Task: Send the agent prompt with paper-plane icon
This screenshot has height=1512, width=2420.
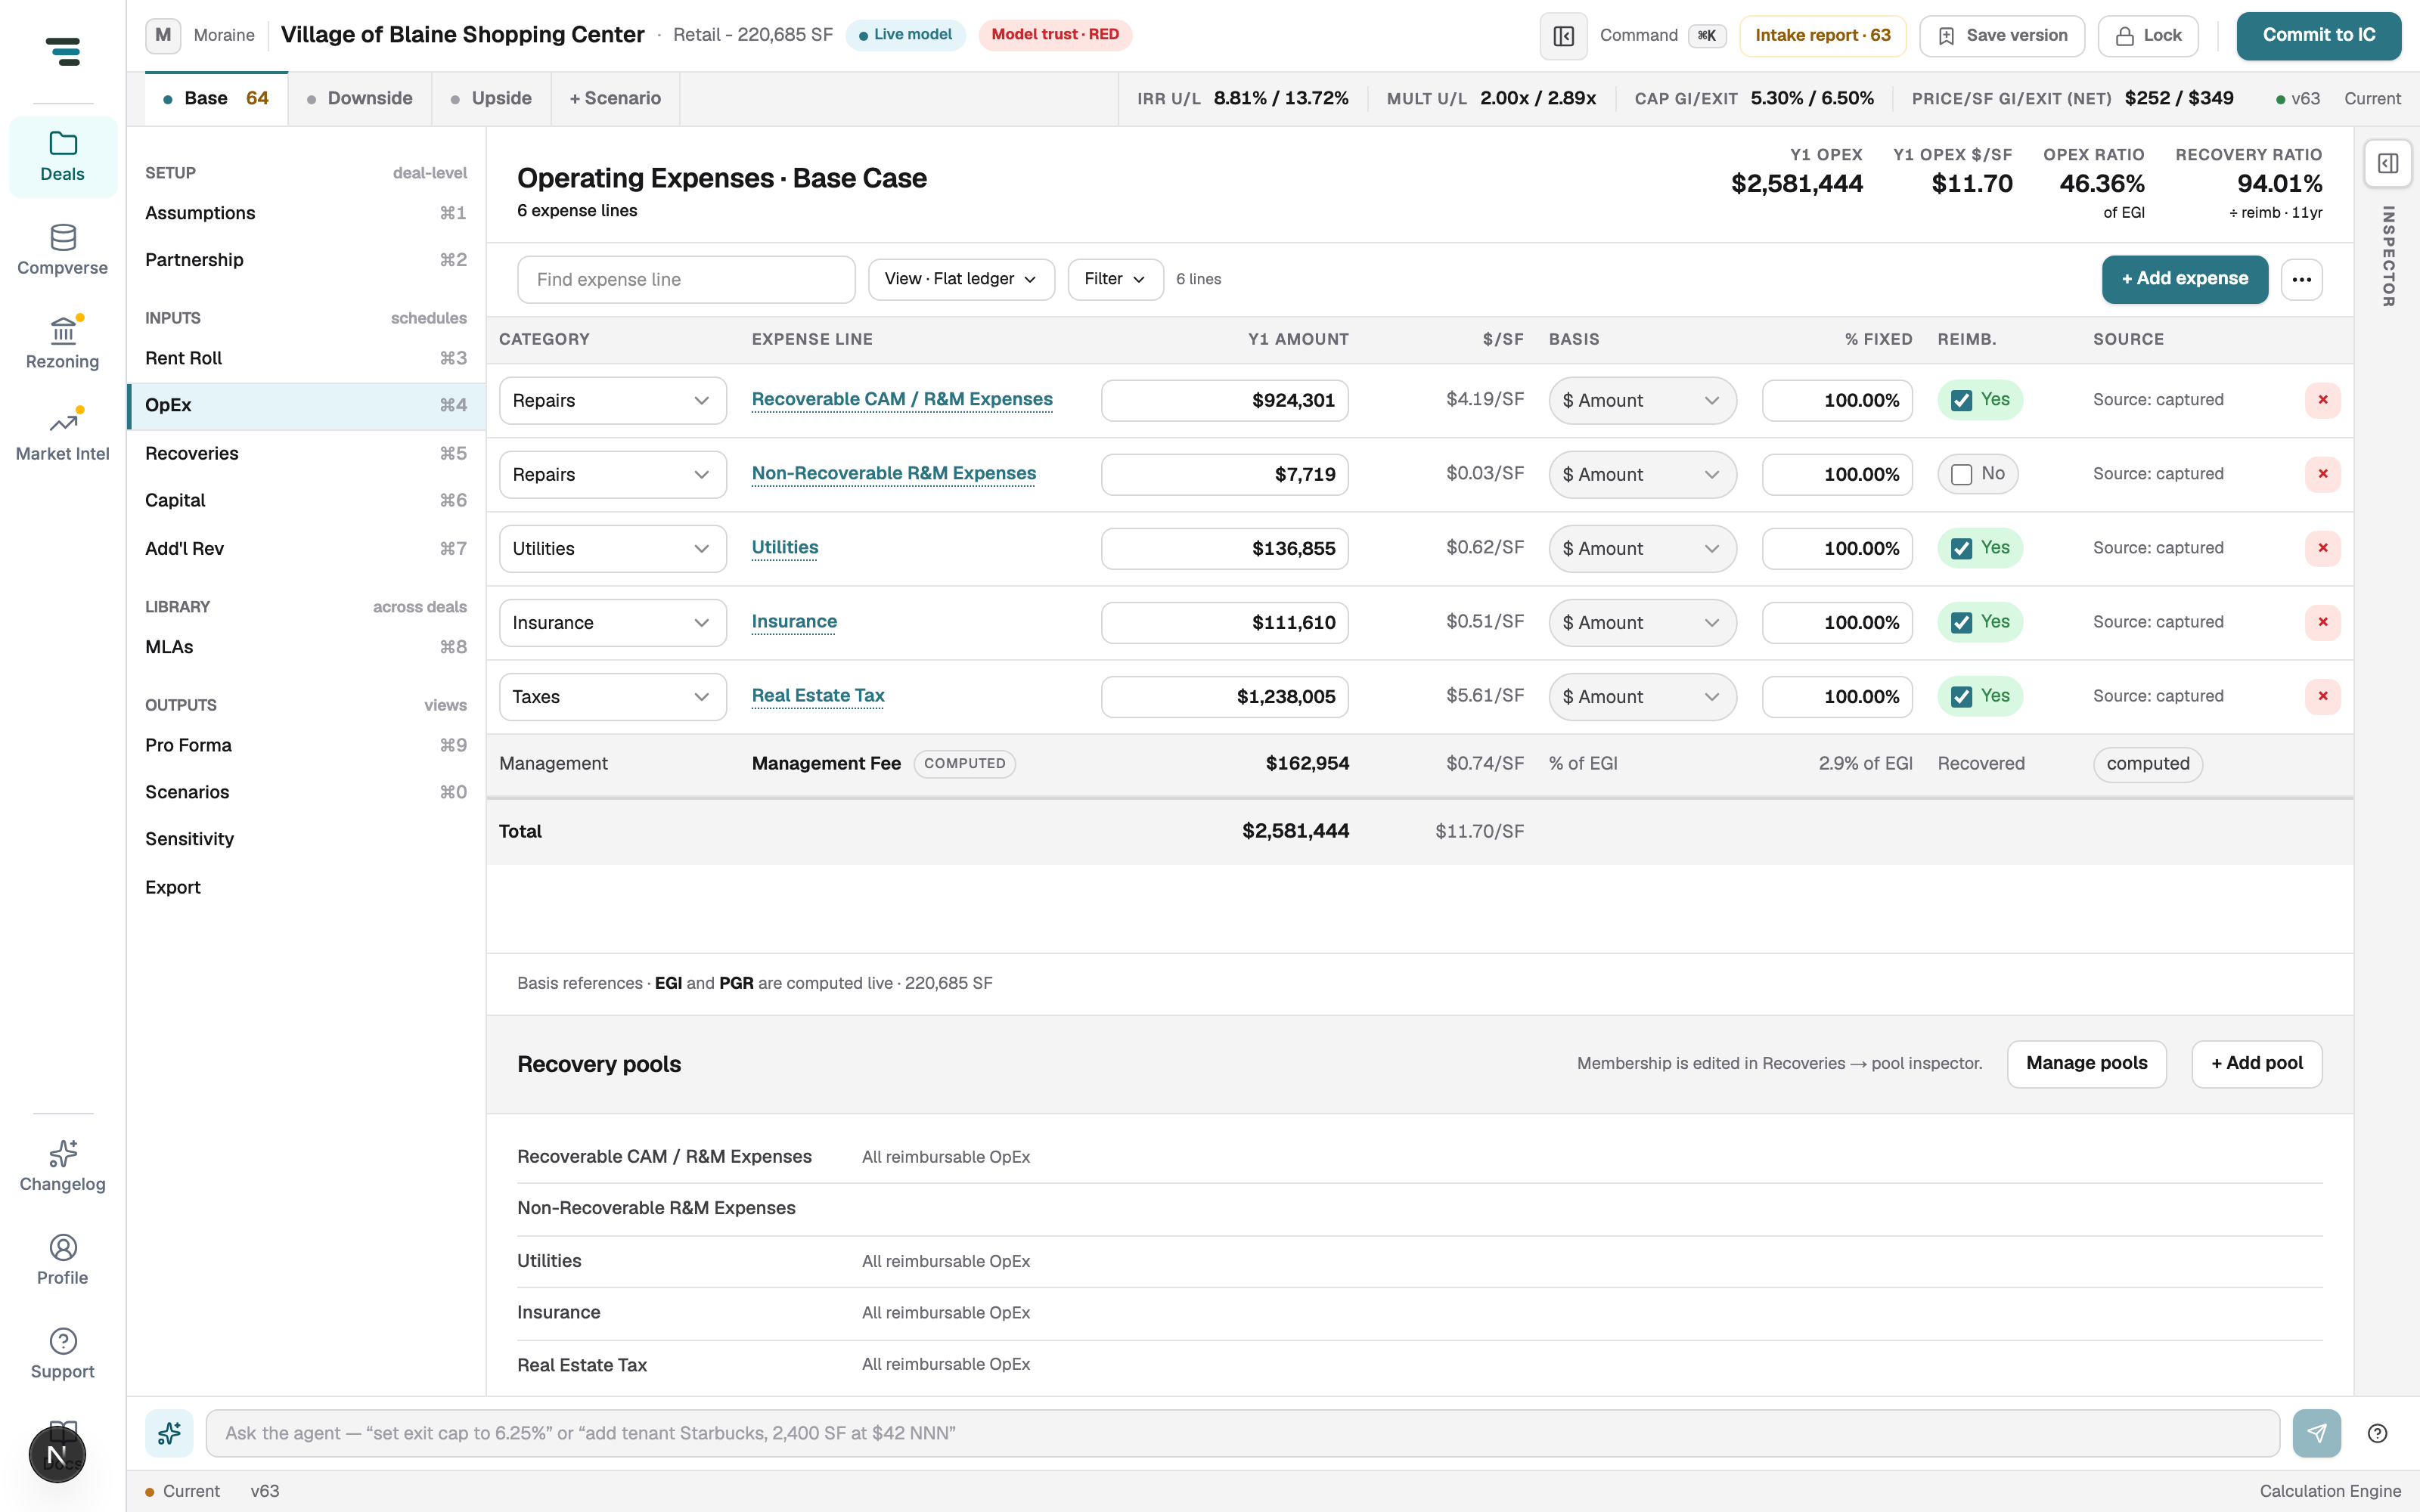Action: pyautogui.click(x=2316, y=1433)
